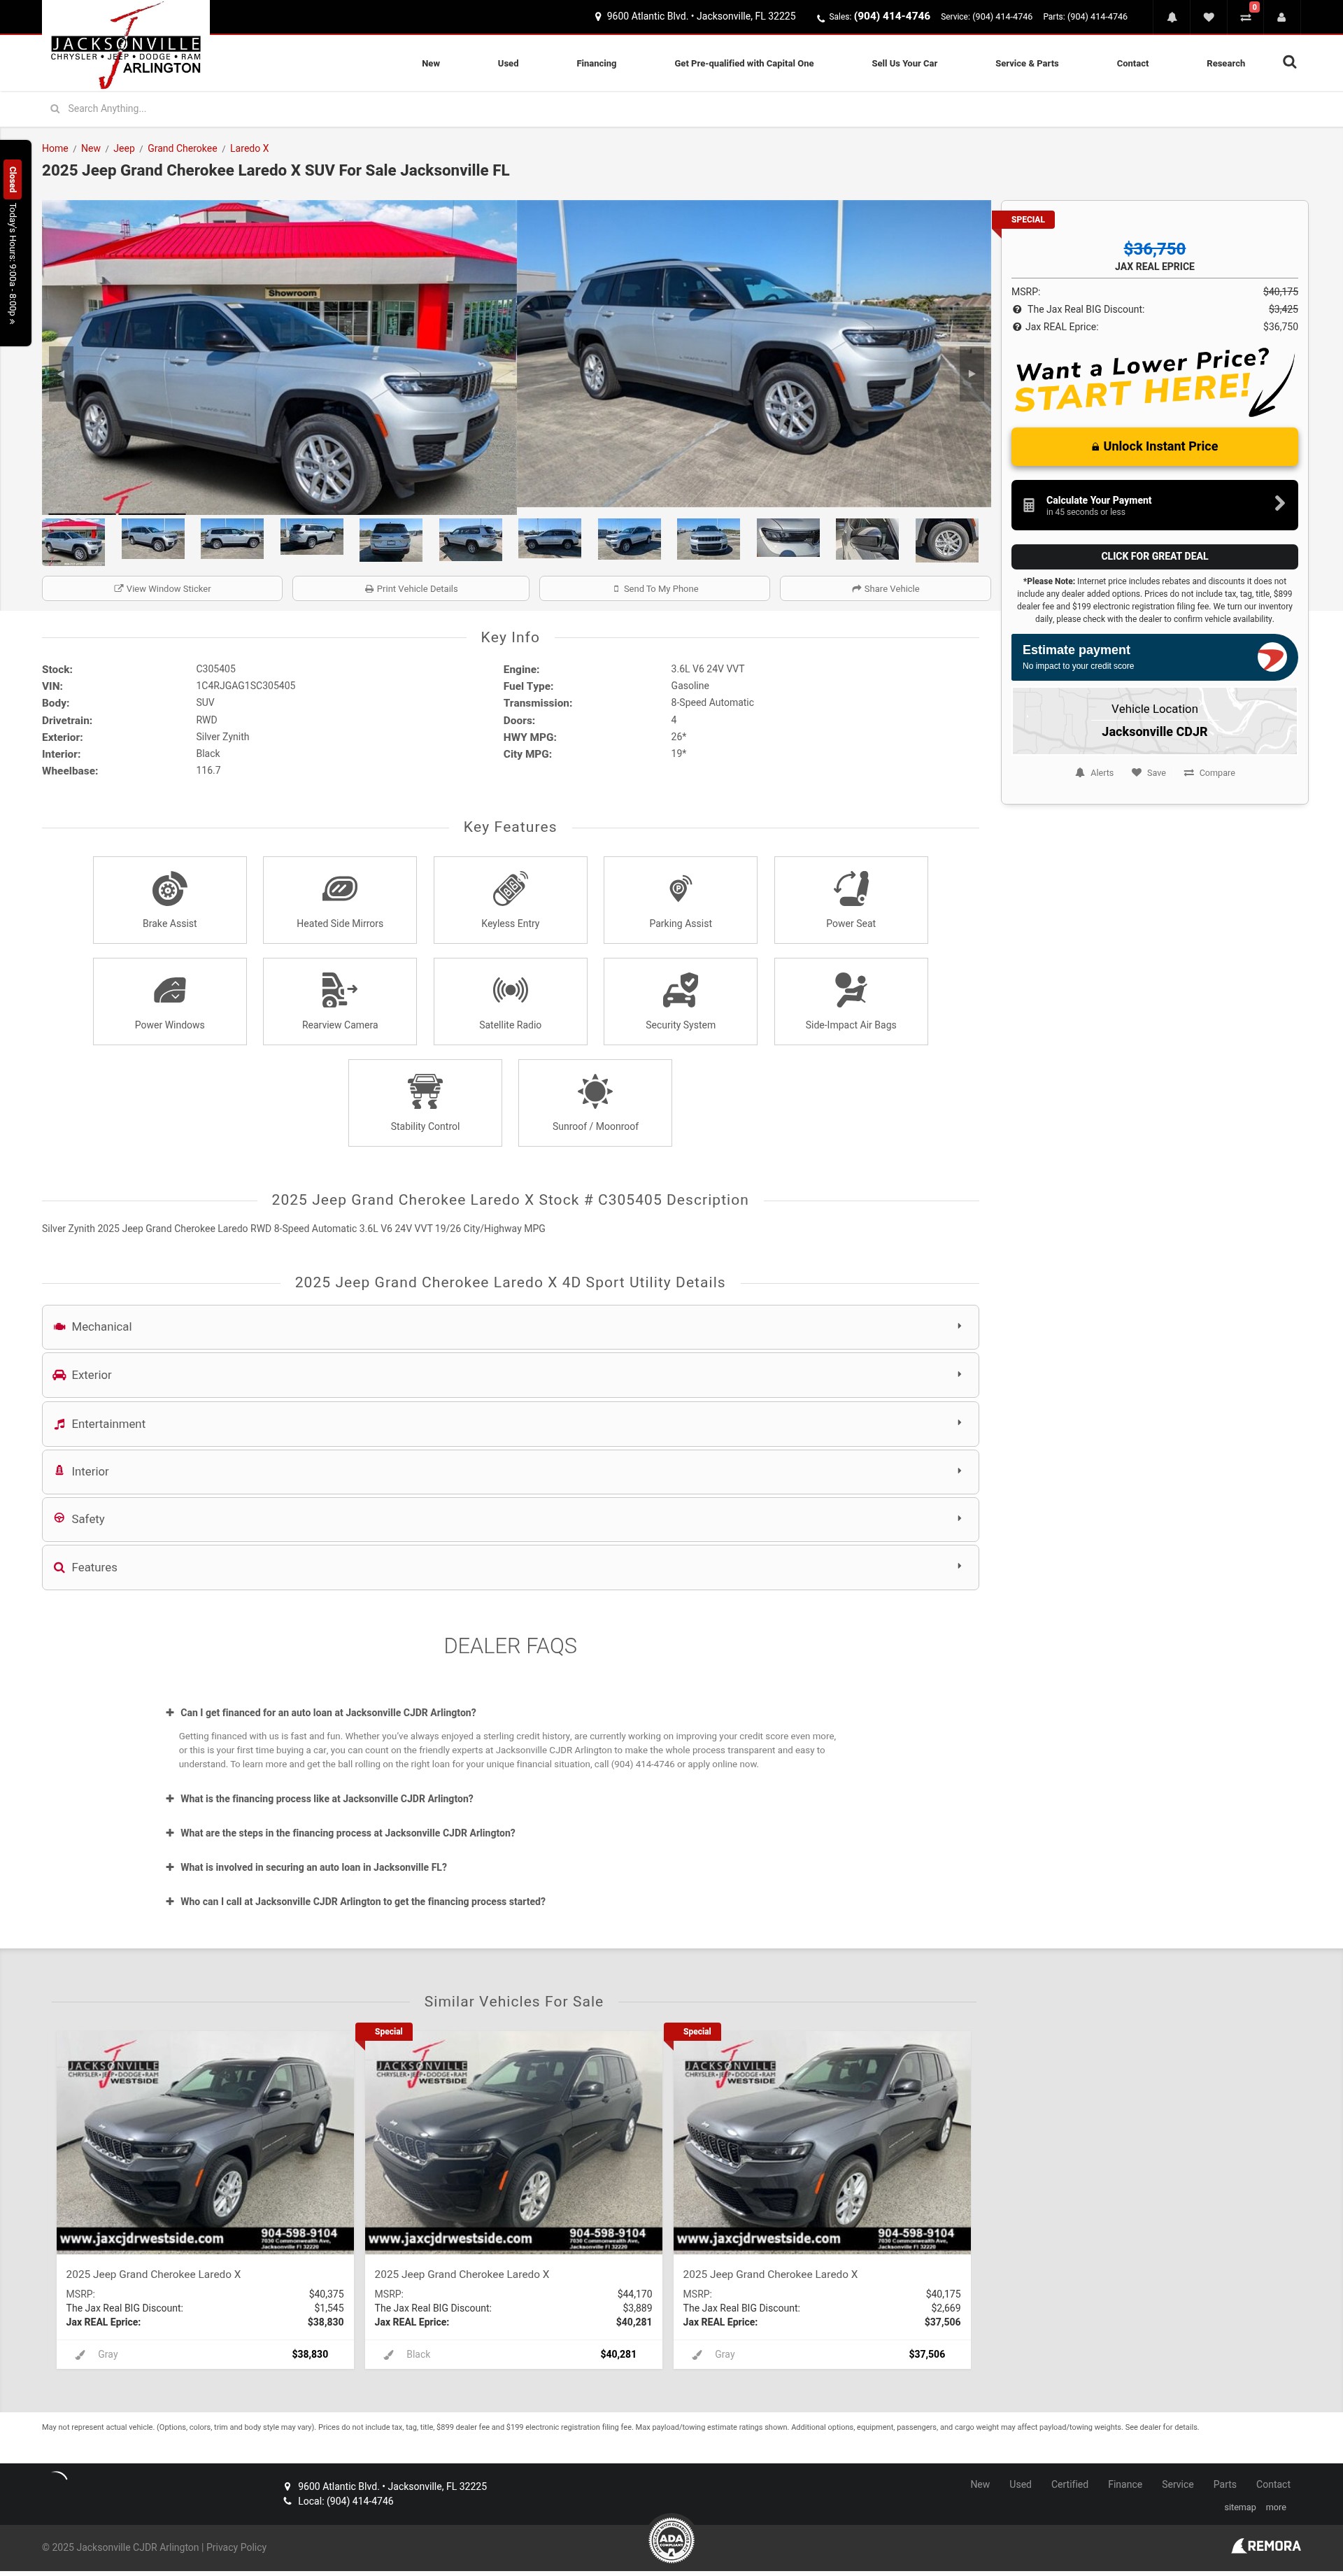Expand the Exterior details section

510,1375
